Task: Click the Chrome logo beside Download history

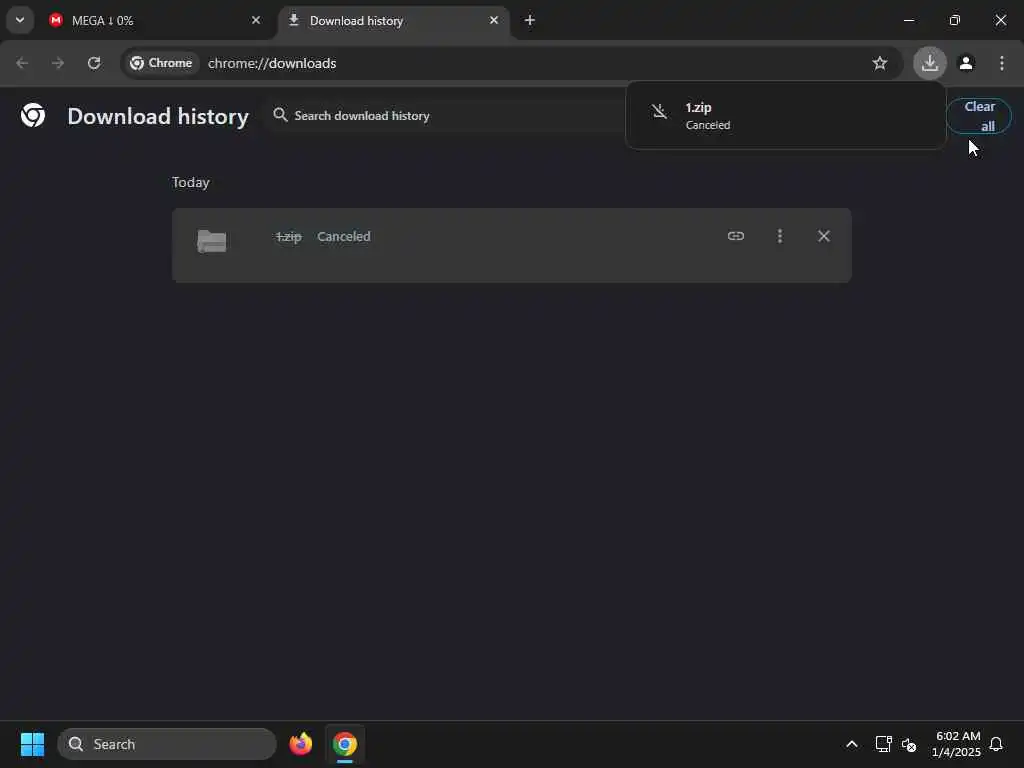Action: tap(33, 116)
